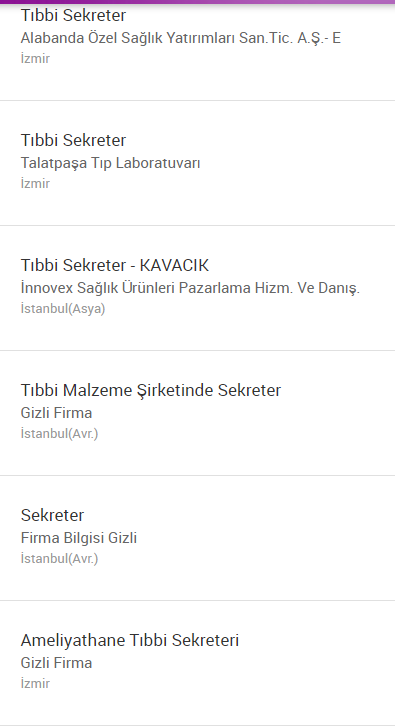The width and height of the screenshot is (395, 726).
Task: Open the Alabanda Özel Sağlık Tıbbi Sekreter listing
Action: (197, 50)
